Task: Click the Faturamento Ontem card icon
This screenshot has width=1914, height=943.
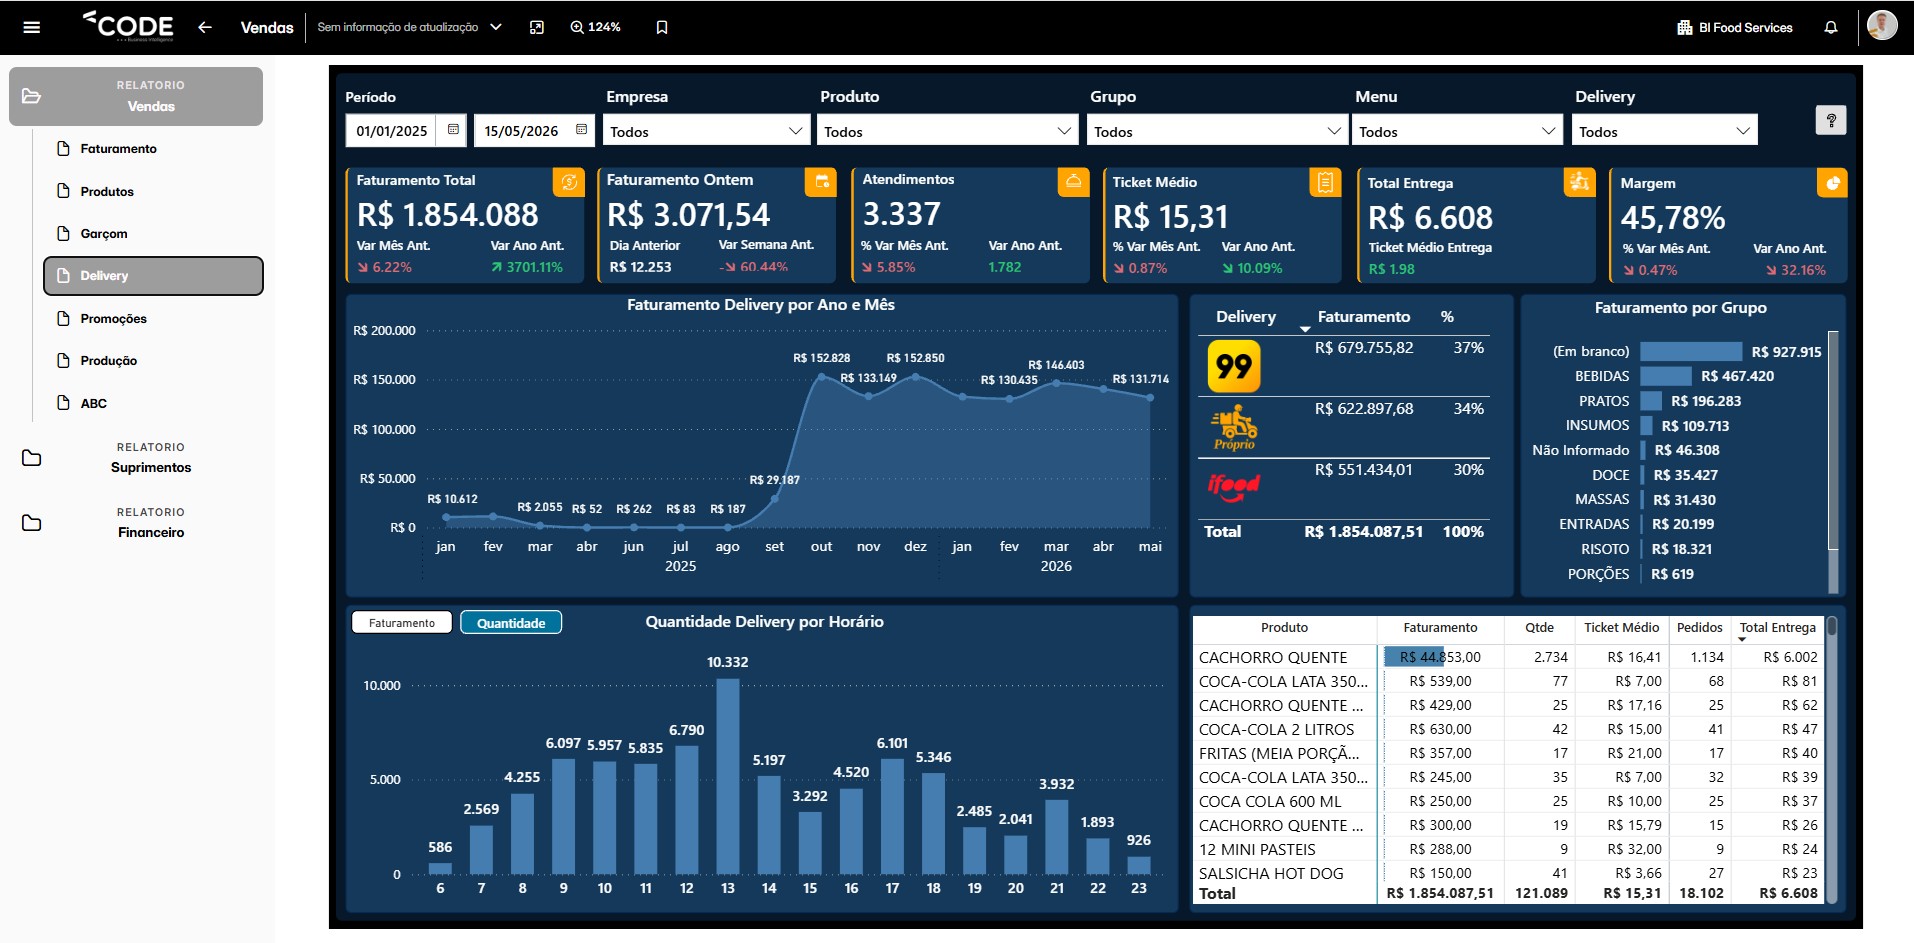Action: (x=821, y=182)
